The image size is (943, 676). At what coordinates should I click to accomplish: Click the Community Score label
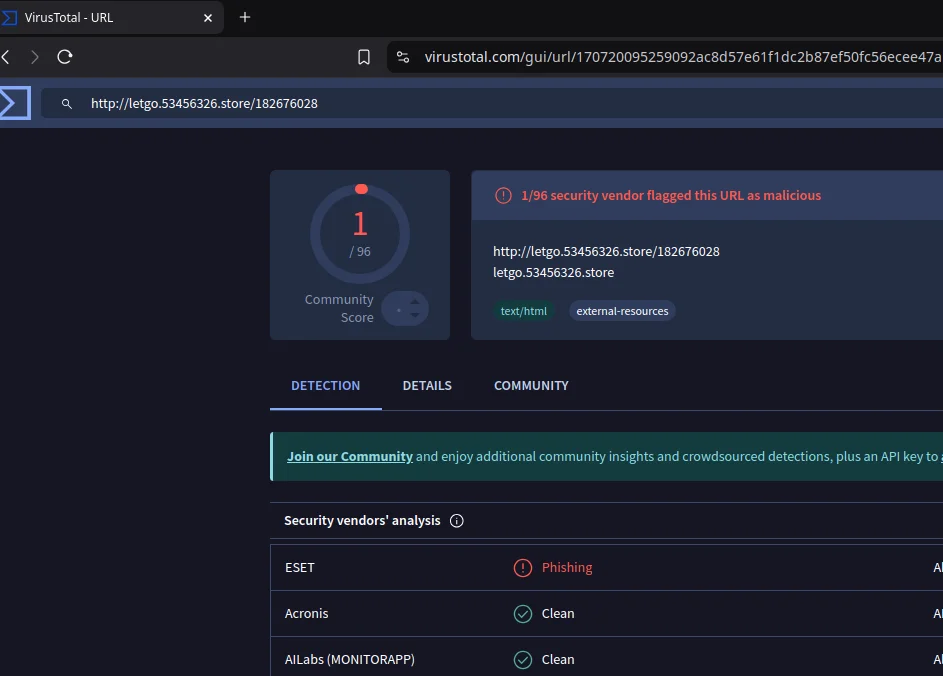339,309
